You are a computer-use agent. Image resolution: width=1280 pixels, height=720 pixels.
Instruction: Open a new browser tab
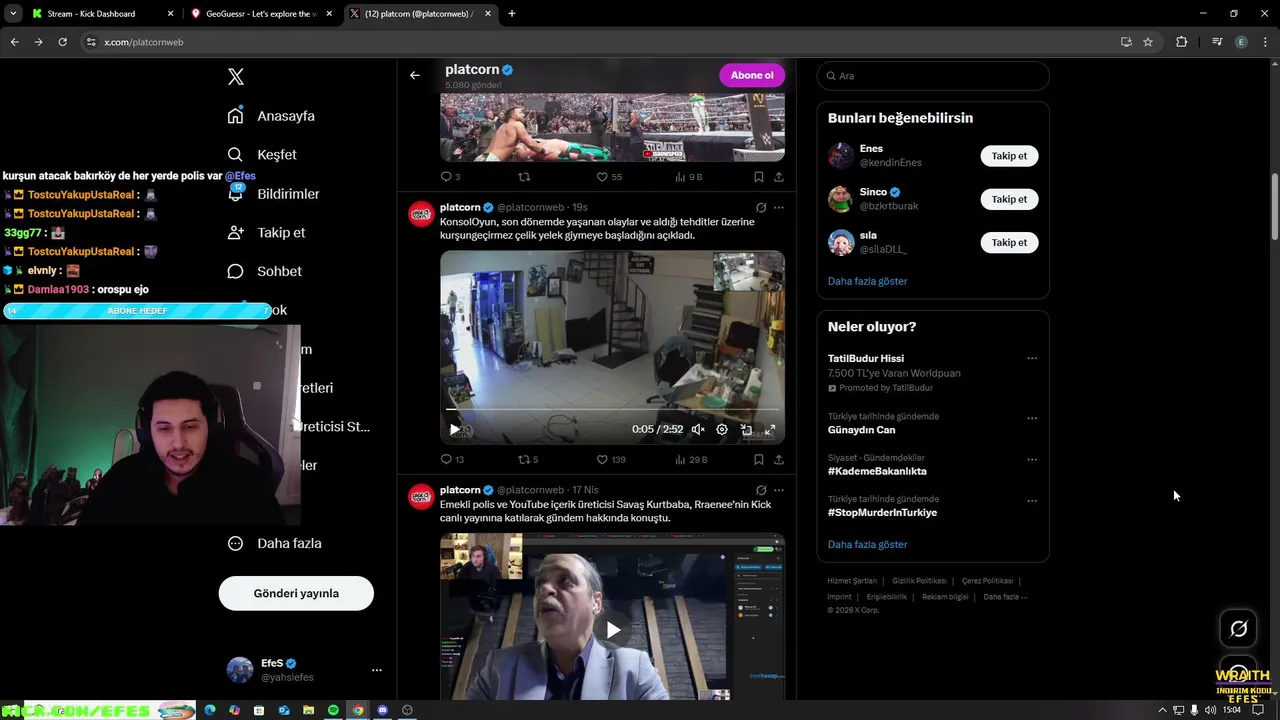coord(512,14)
